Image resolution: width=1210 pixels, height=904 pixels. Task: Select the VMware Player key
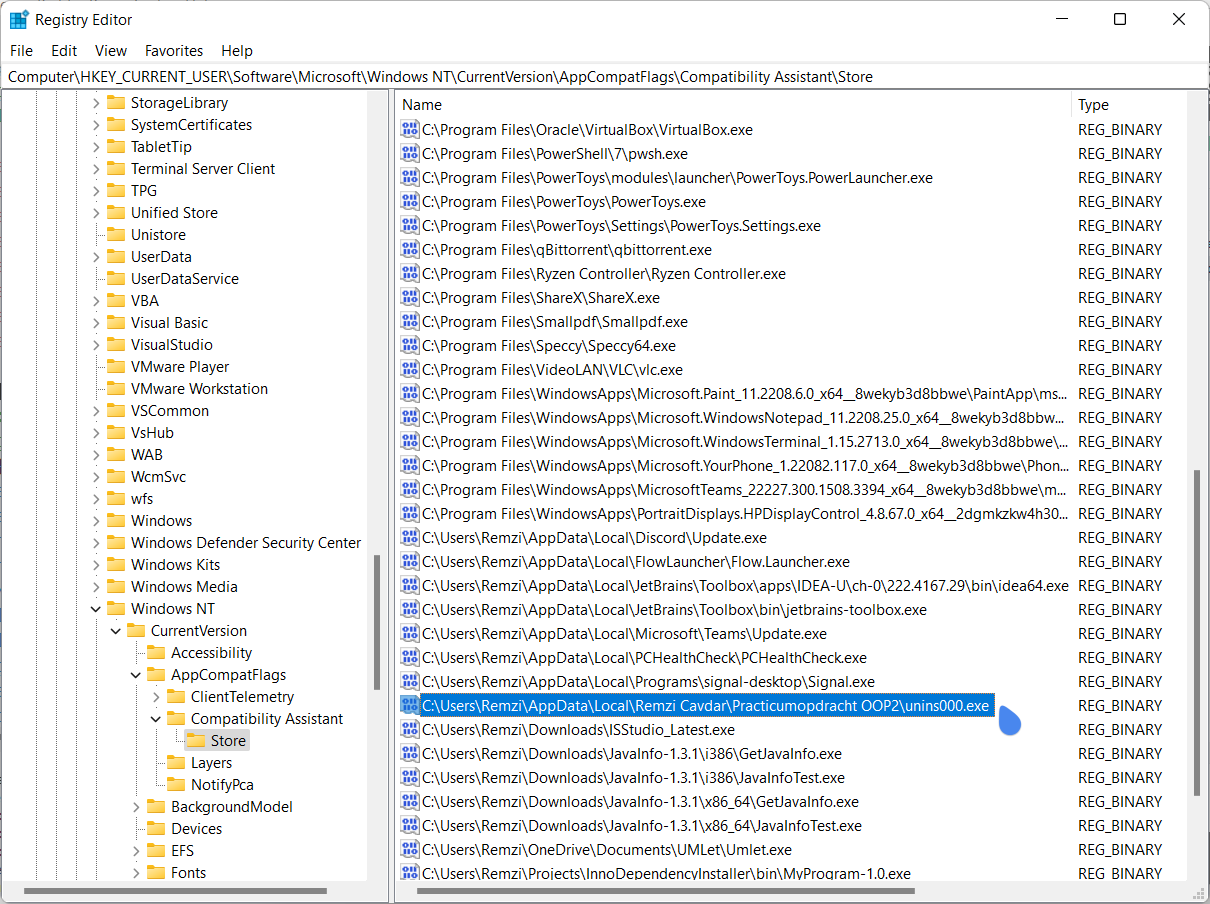[x=180, y=367]
